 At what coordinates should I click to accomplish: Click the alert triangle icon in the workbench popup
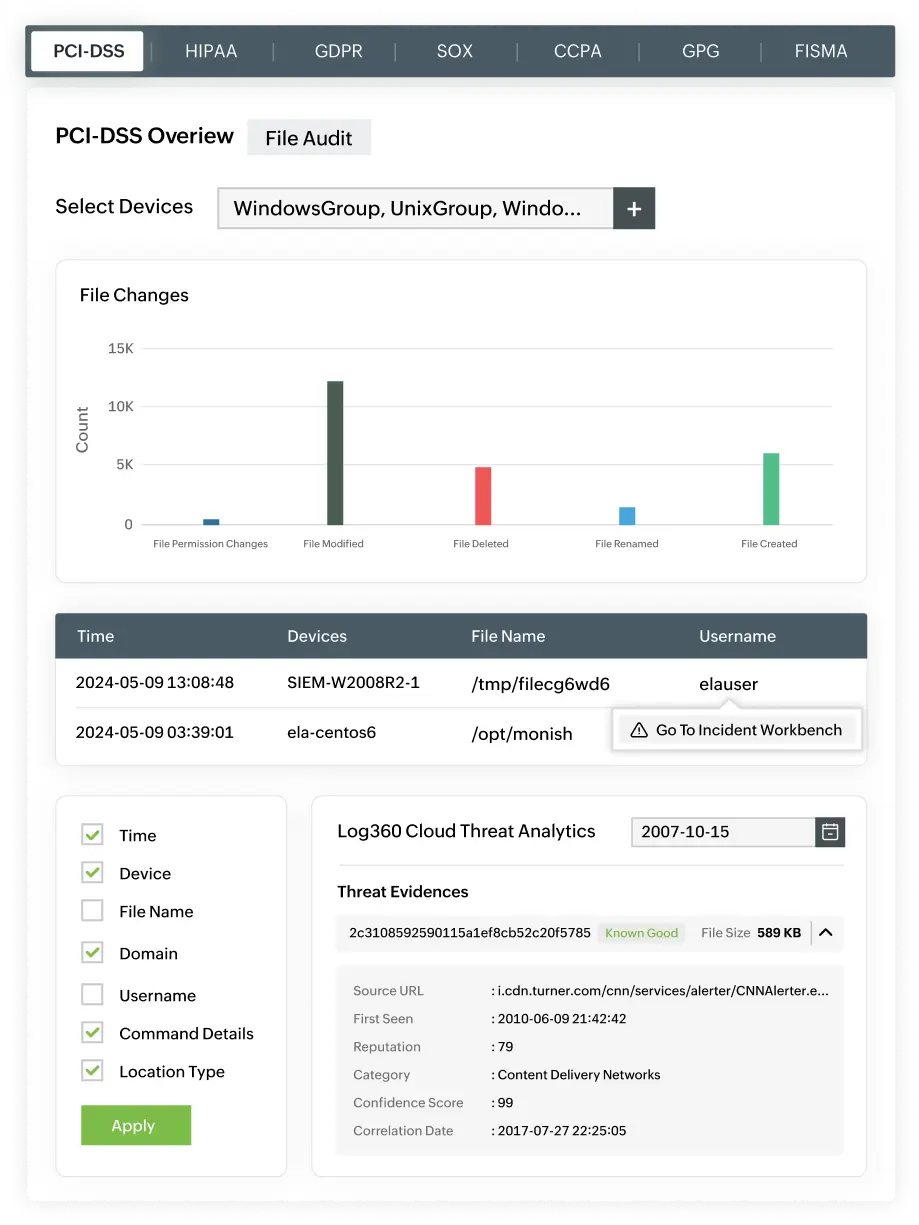[x=638, y=730]
